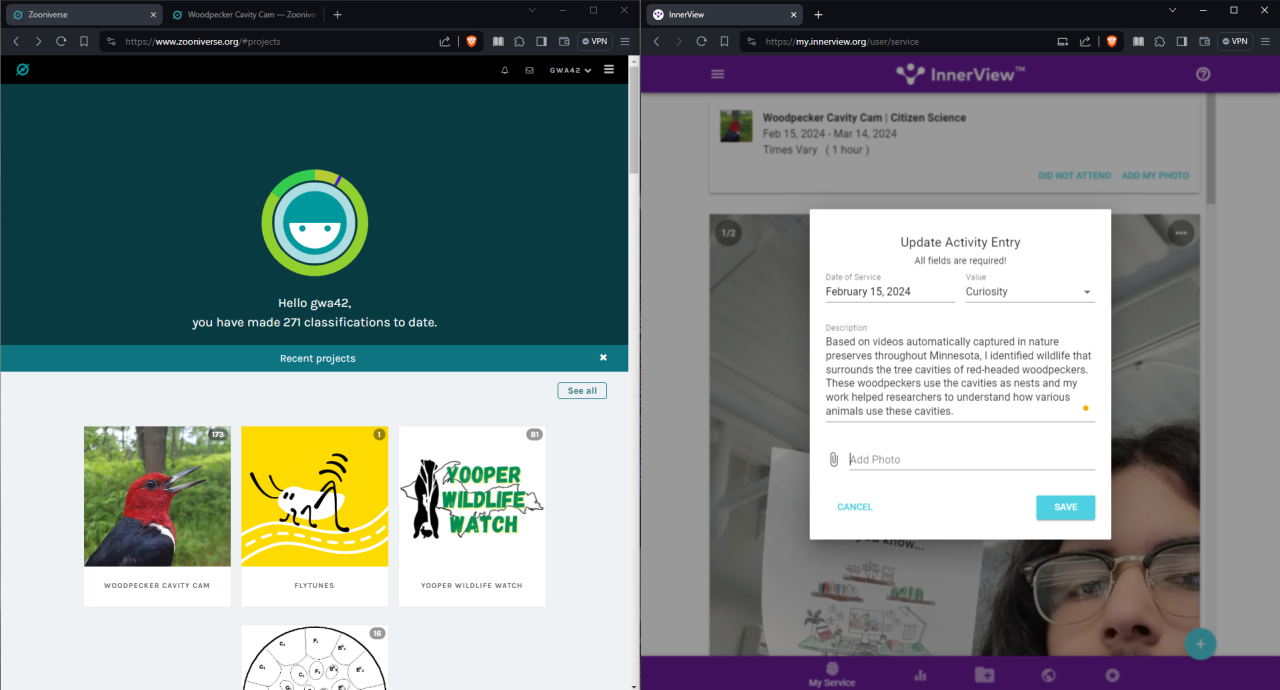This screenshot has width=1280, height=690.
Task: Open the Zooniverse hamburger menu
Action: pyautogui.click(x=609, y=70)
